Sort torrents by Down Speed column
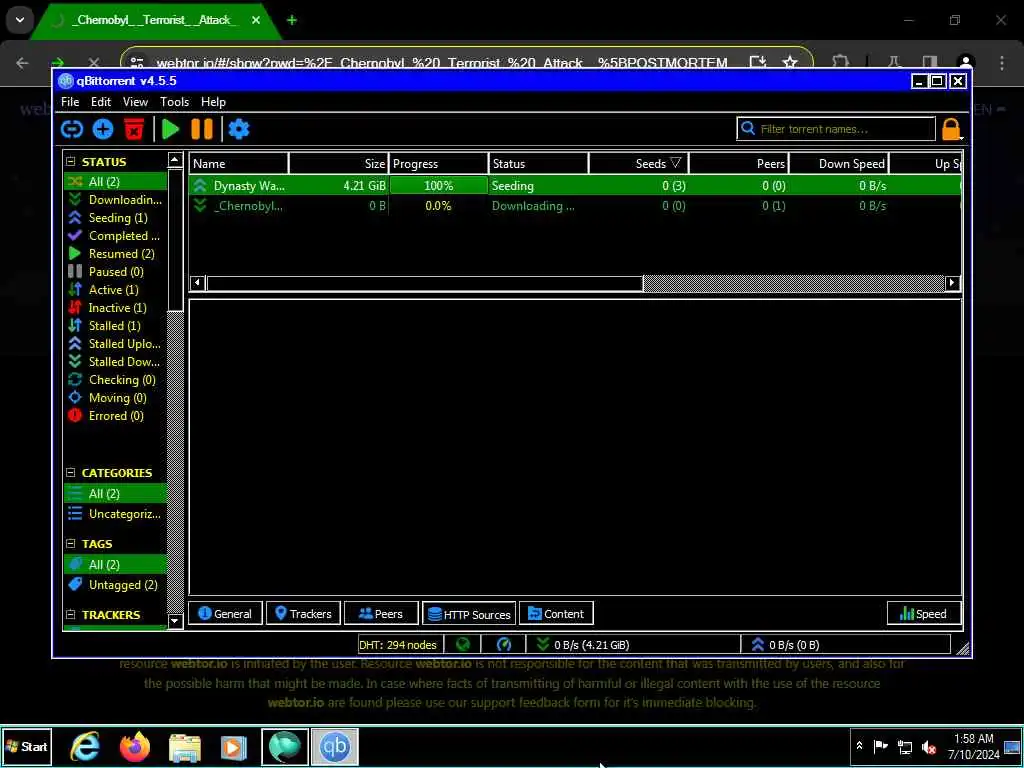The image size is (1024, 768). coord(839,164)
